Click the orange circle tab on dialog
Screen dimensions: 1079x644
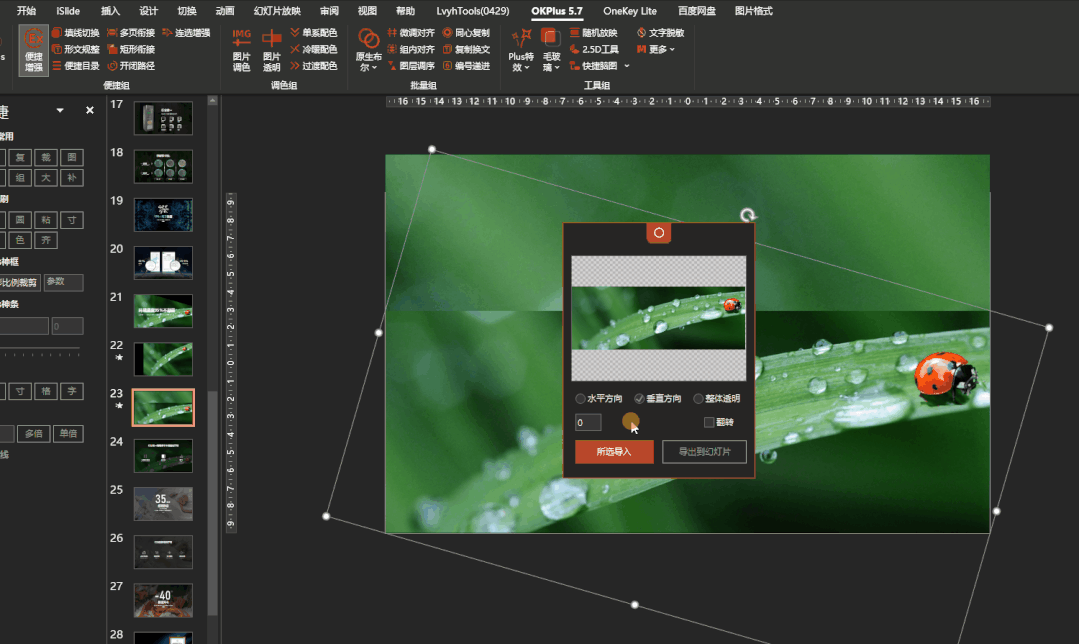[x=659, y=233]
